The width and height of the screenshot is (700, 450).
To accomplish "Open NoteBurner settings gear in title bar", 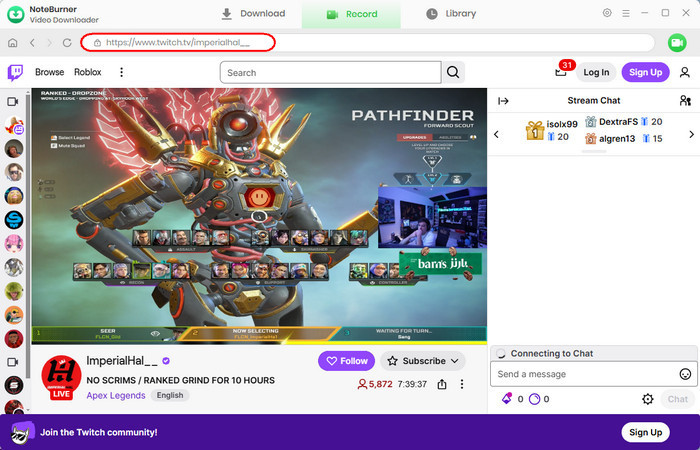I will [x=607, y=13].
